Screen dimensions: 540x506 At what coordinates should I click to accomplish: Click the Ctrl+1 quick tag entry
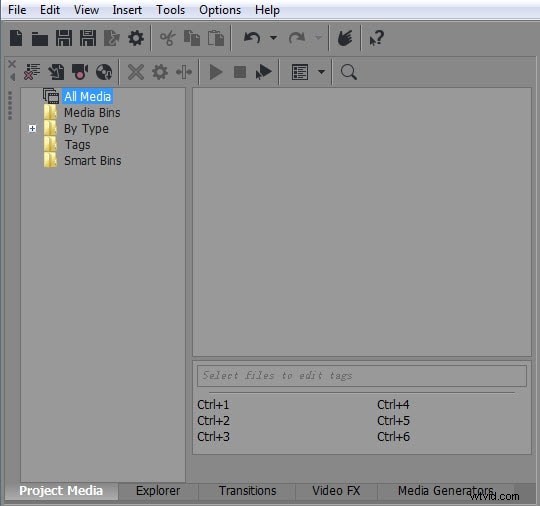(x=213, y=405)
